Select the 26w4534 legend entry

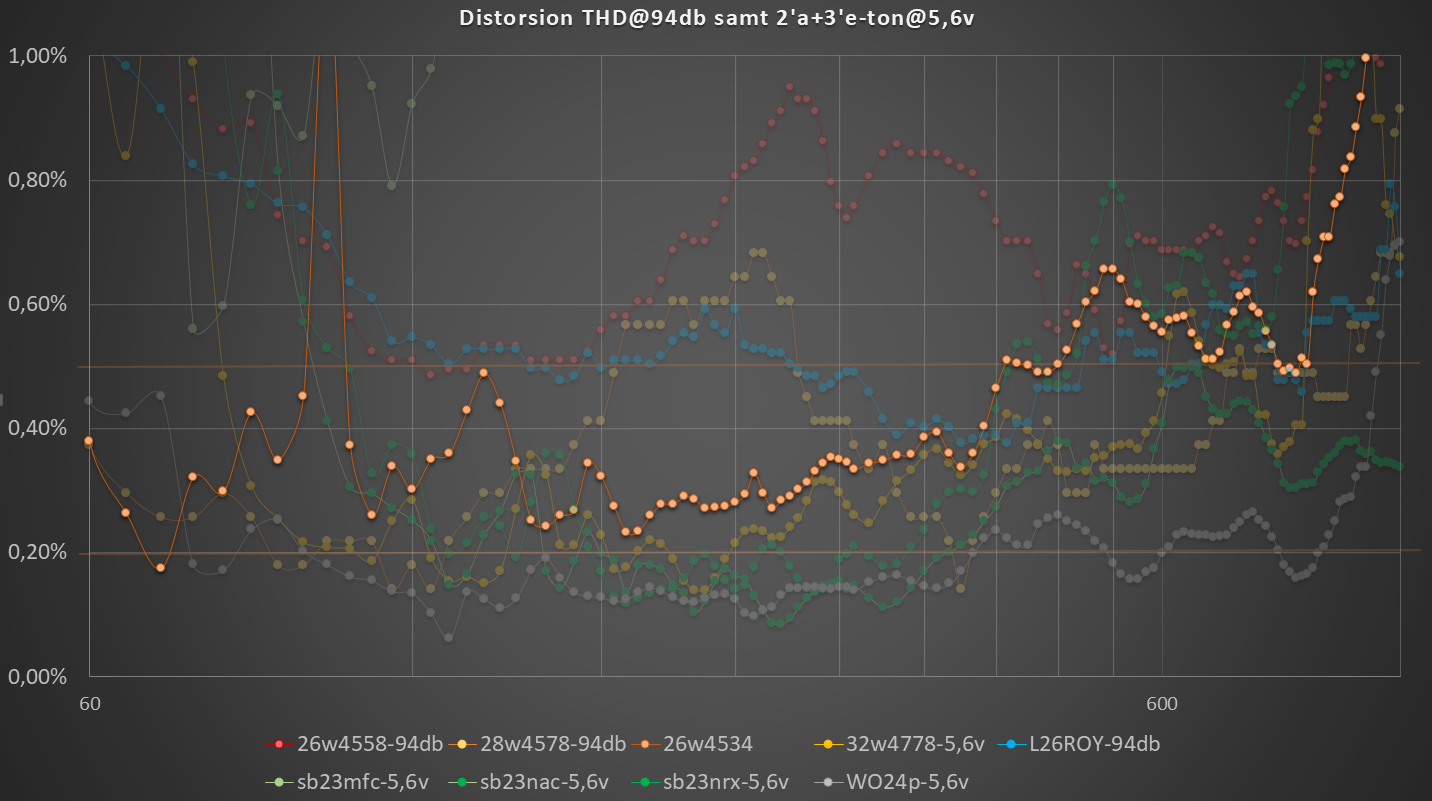pos(694,744)
